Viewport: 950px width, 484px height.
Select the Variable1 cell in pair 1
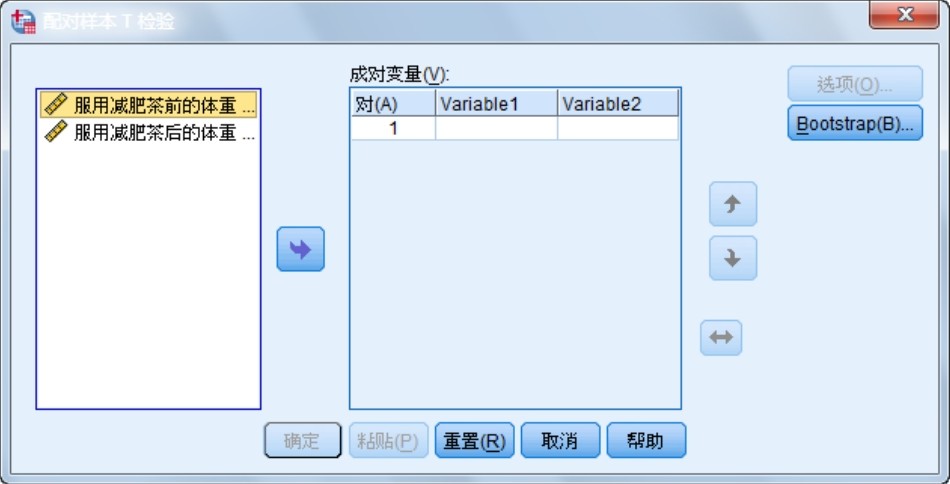click(x=496, y=128)
